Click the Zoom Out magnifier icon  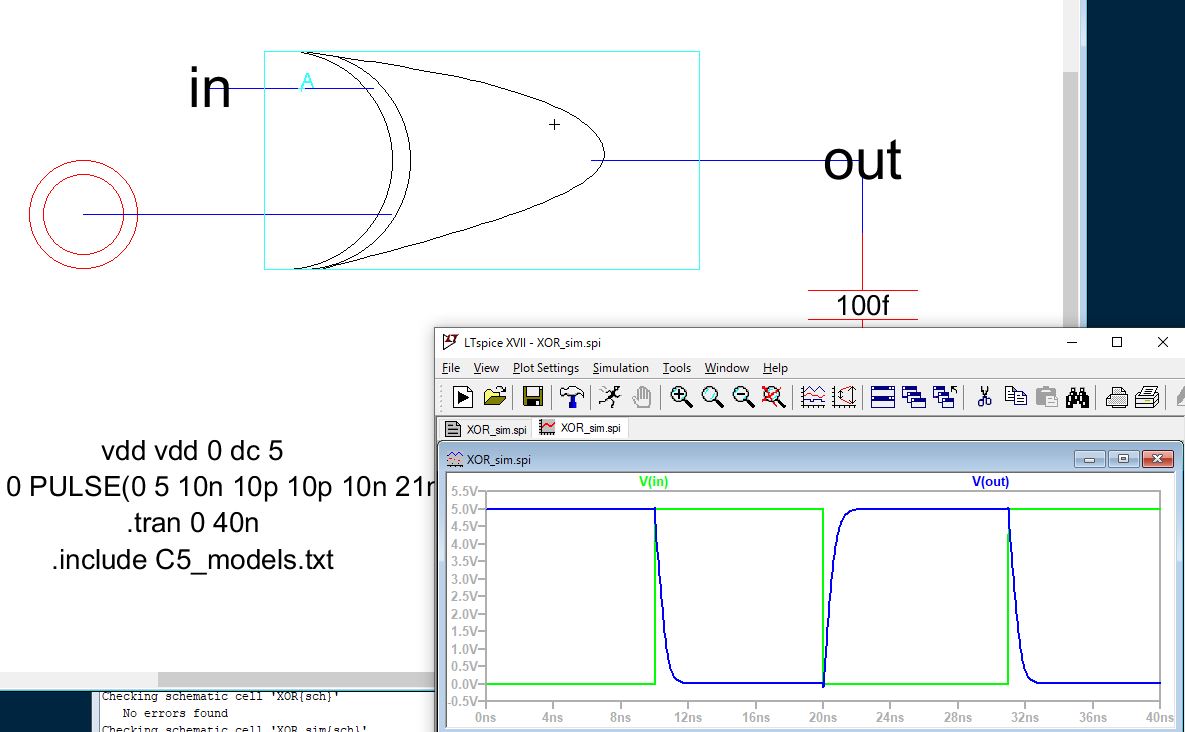tap(743, 397)
